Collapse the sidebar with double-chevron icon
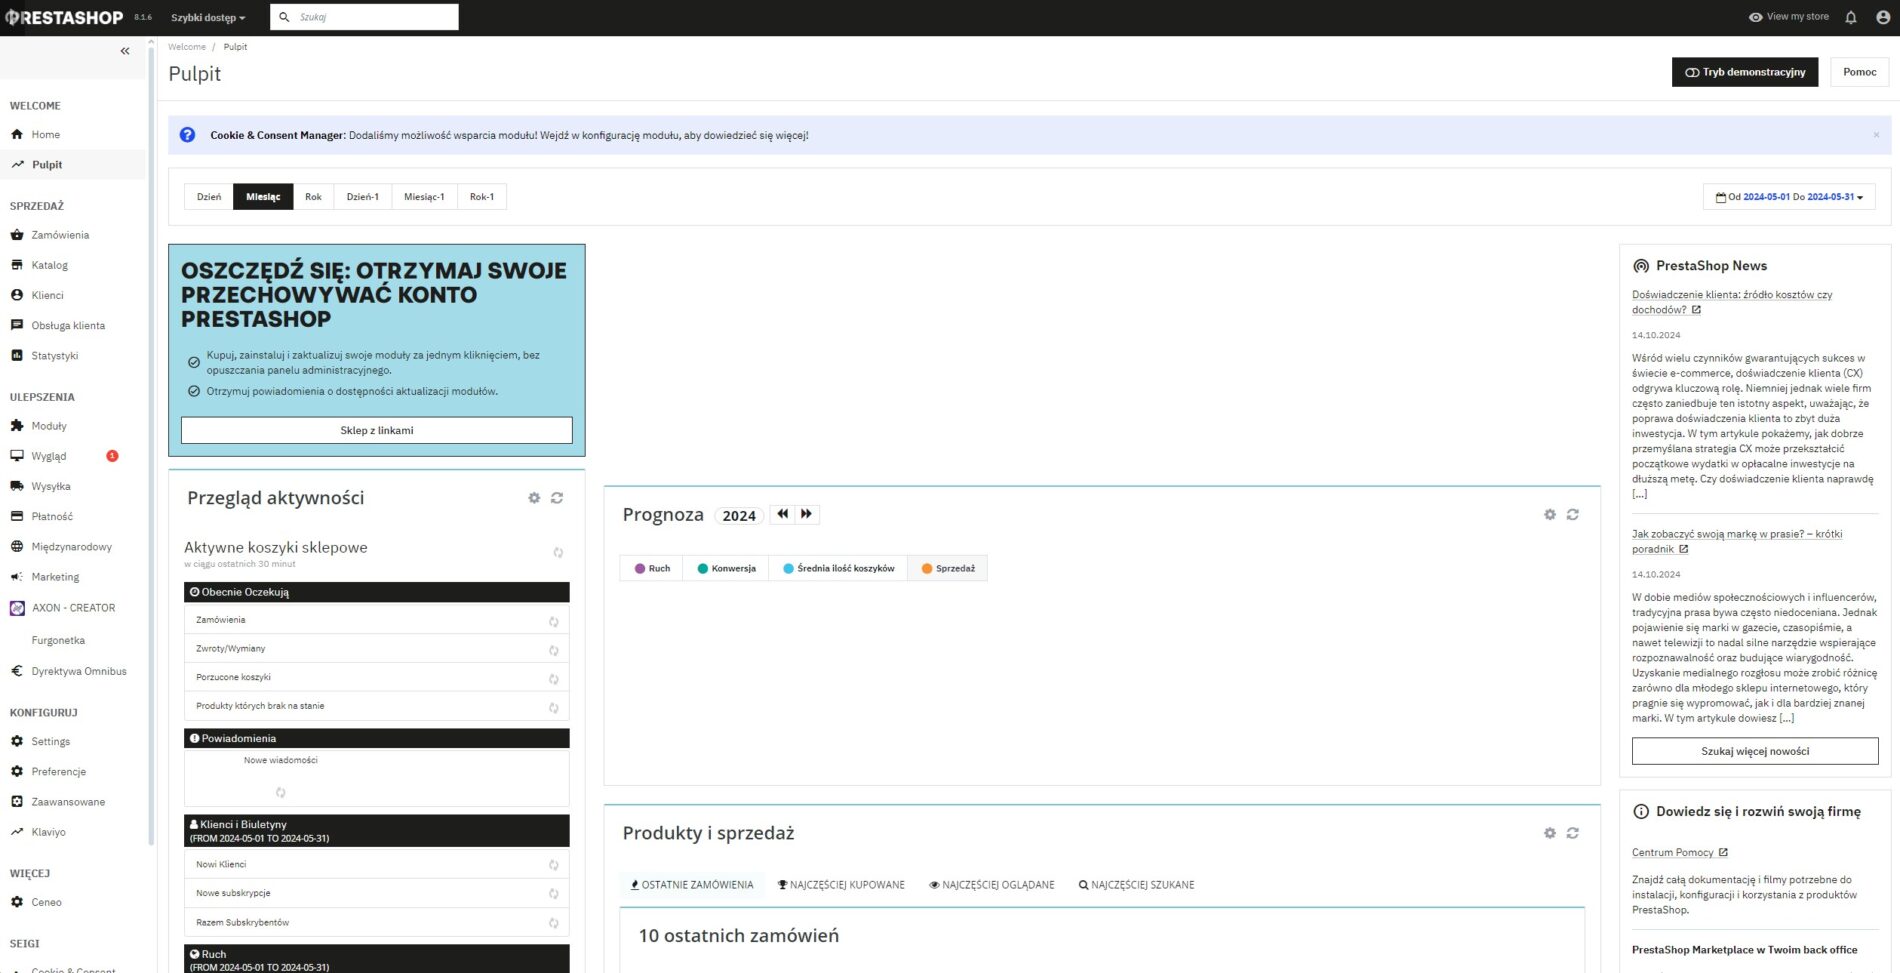Screen dimensions: 1900x973 coord(125,51)
